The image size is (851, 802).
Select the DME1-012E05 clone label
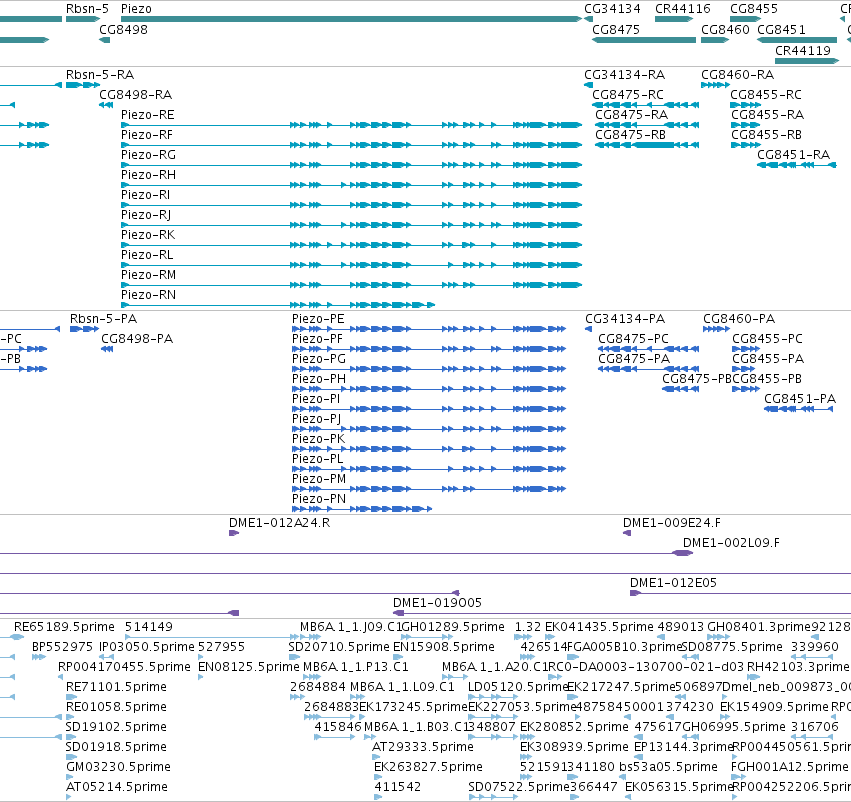674,583
